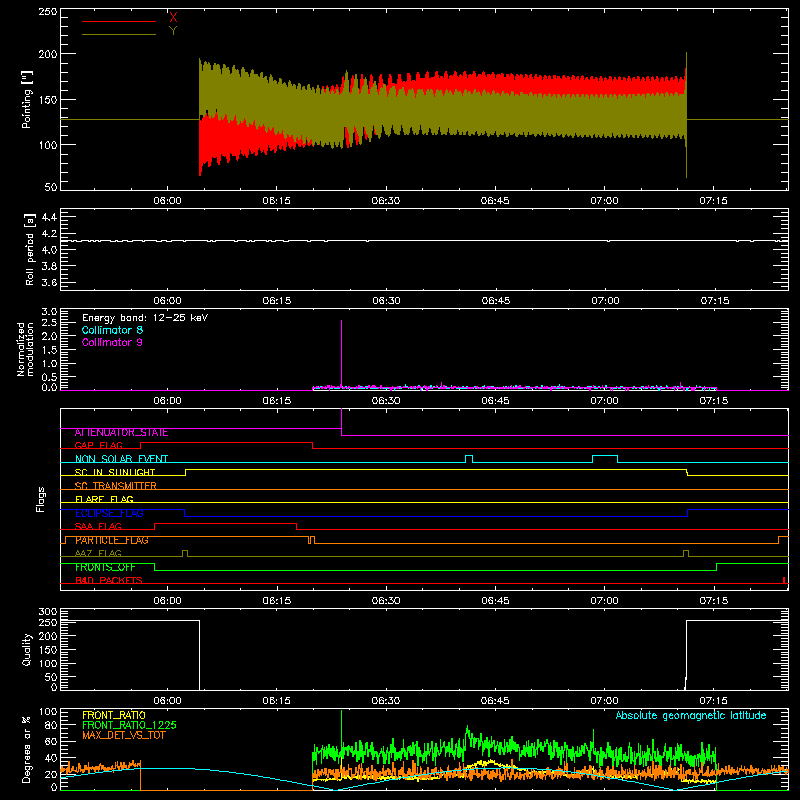Select the "ATTENUATOR_STATE" flag label

(x=121, y=433)
